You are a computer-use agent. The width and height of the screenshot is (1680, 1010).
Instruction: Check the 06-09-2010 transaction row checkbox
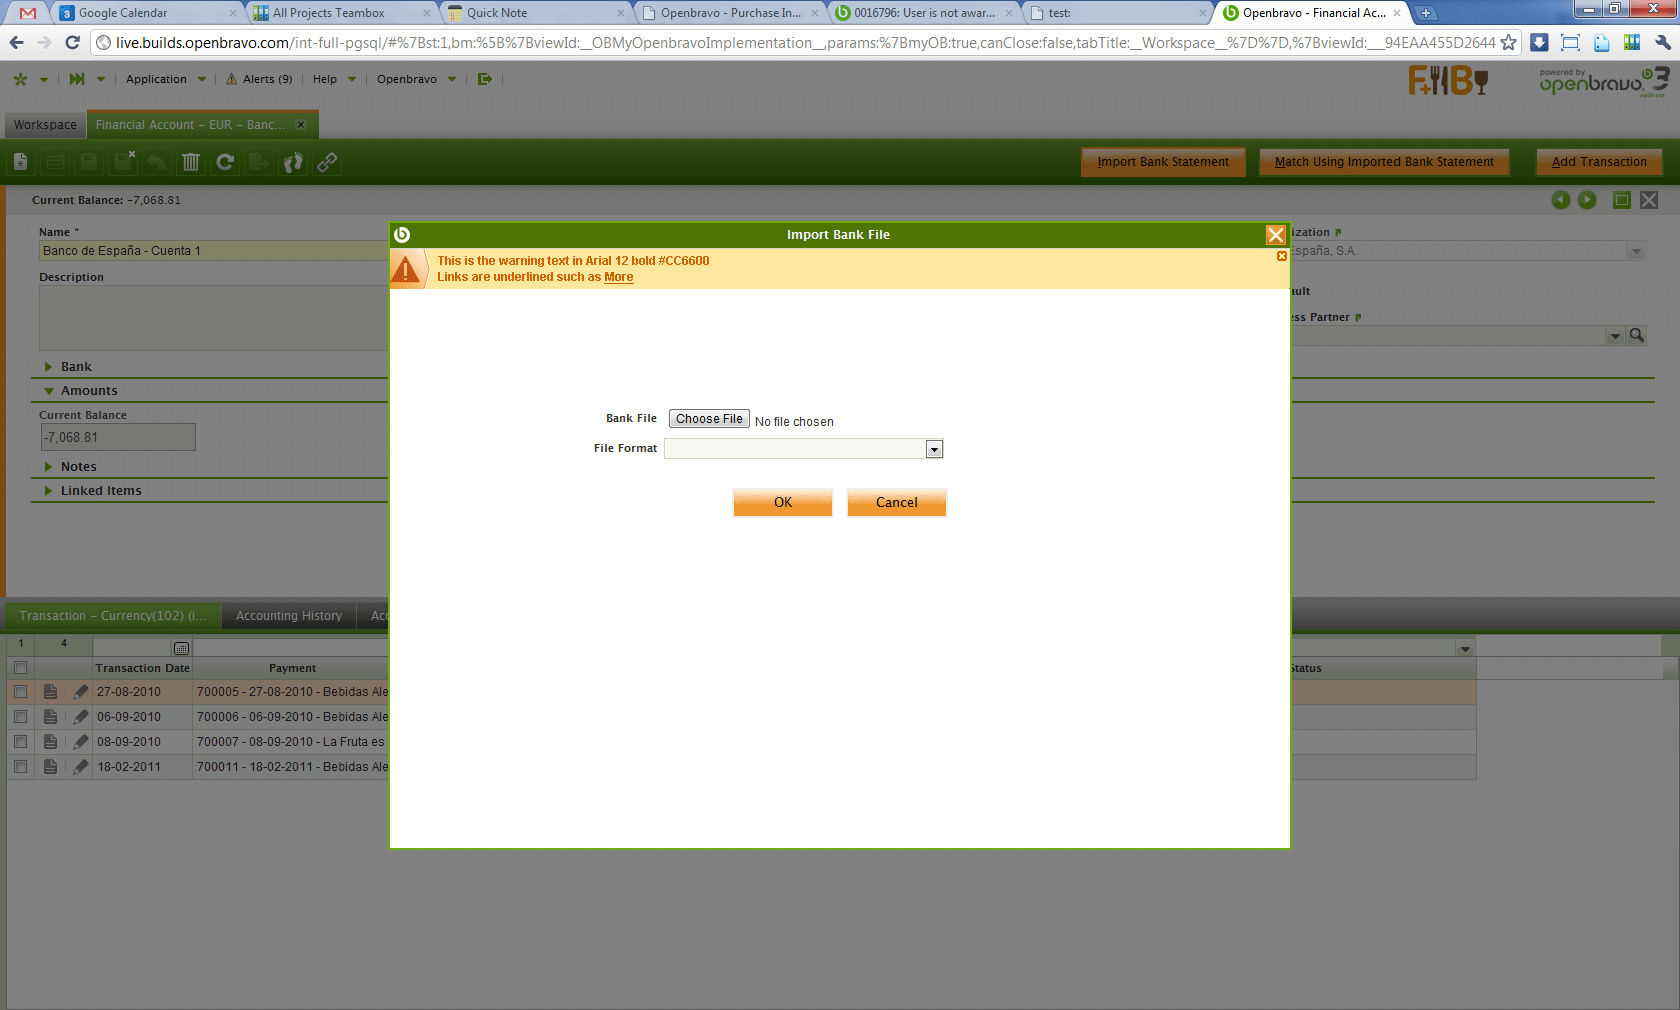pos(20,717)
